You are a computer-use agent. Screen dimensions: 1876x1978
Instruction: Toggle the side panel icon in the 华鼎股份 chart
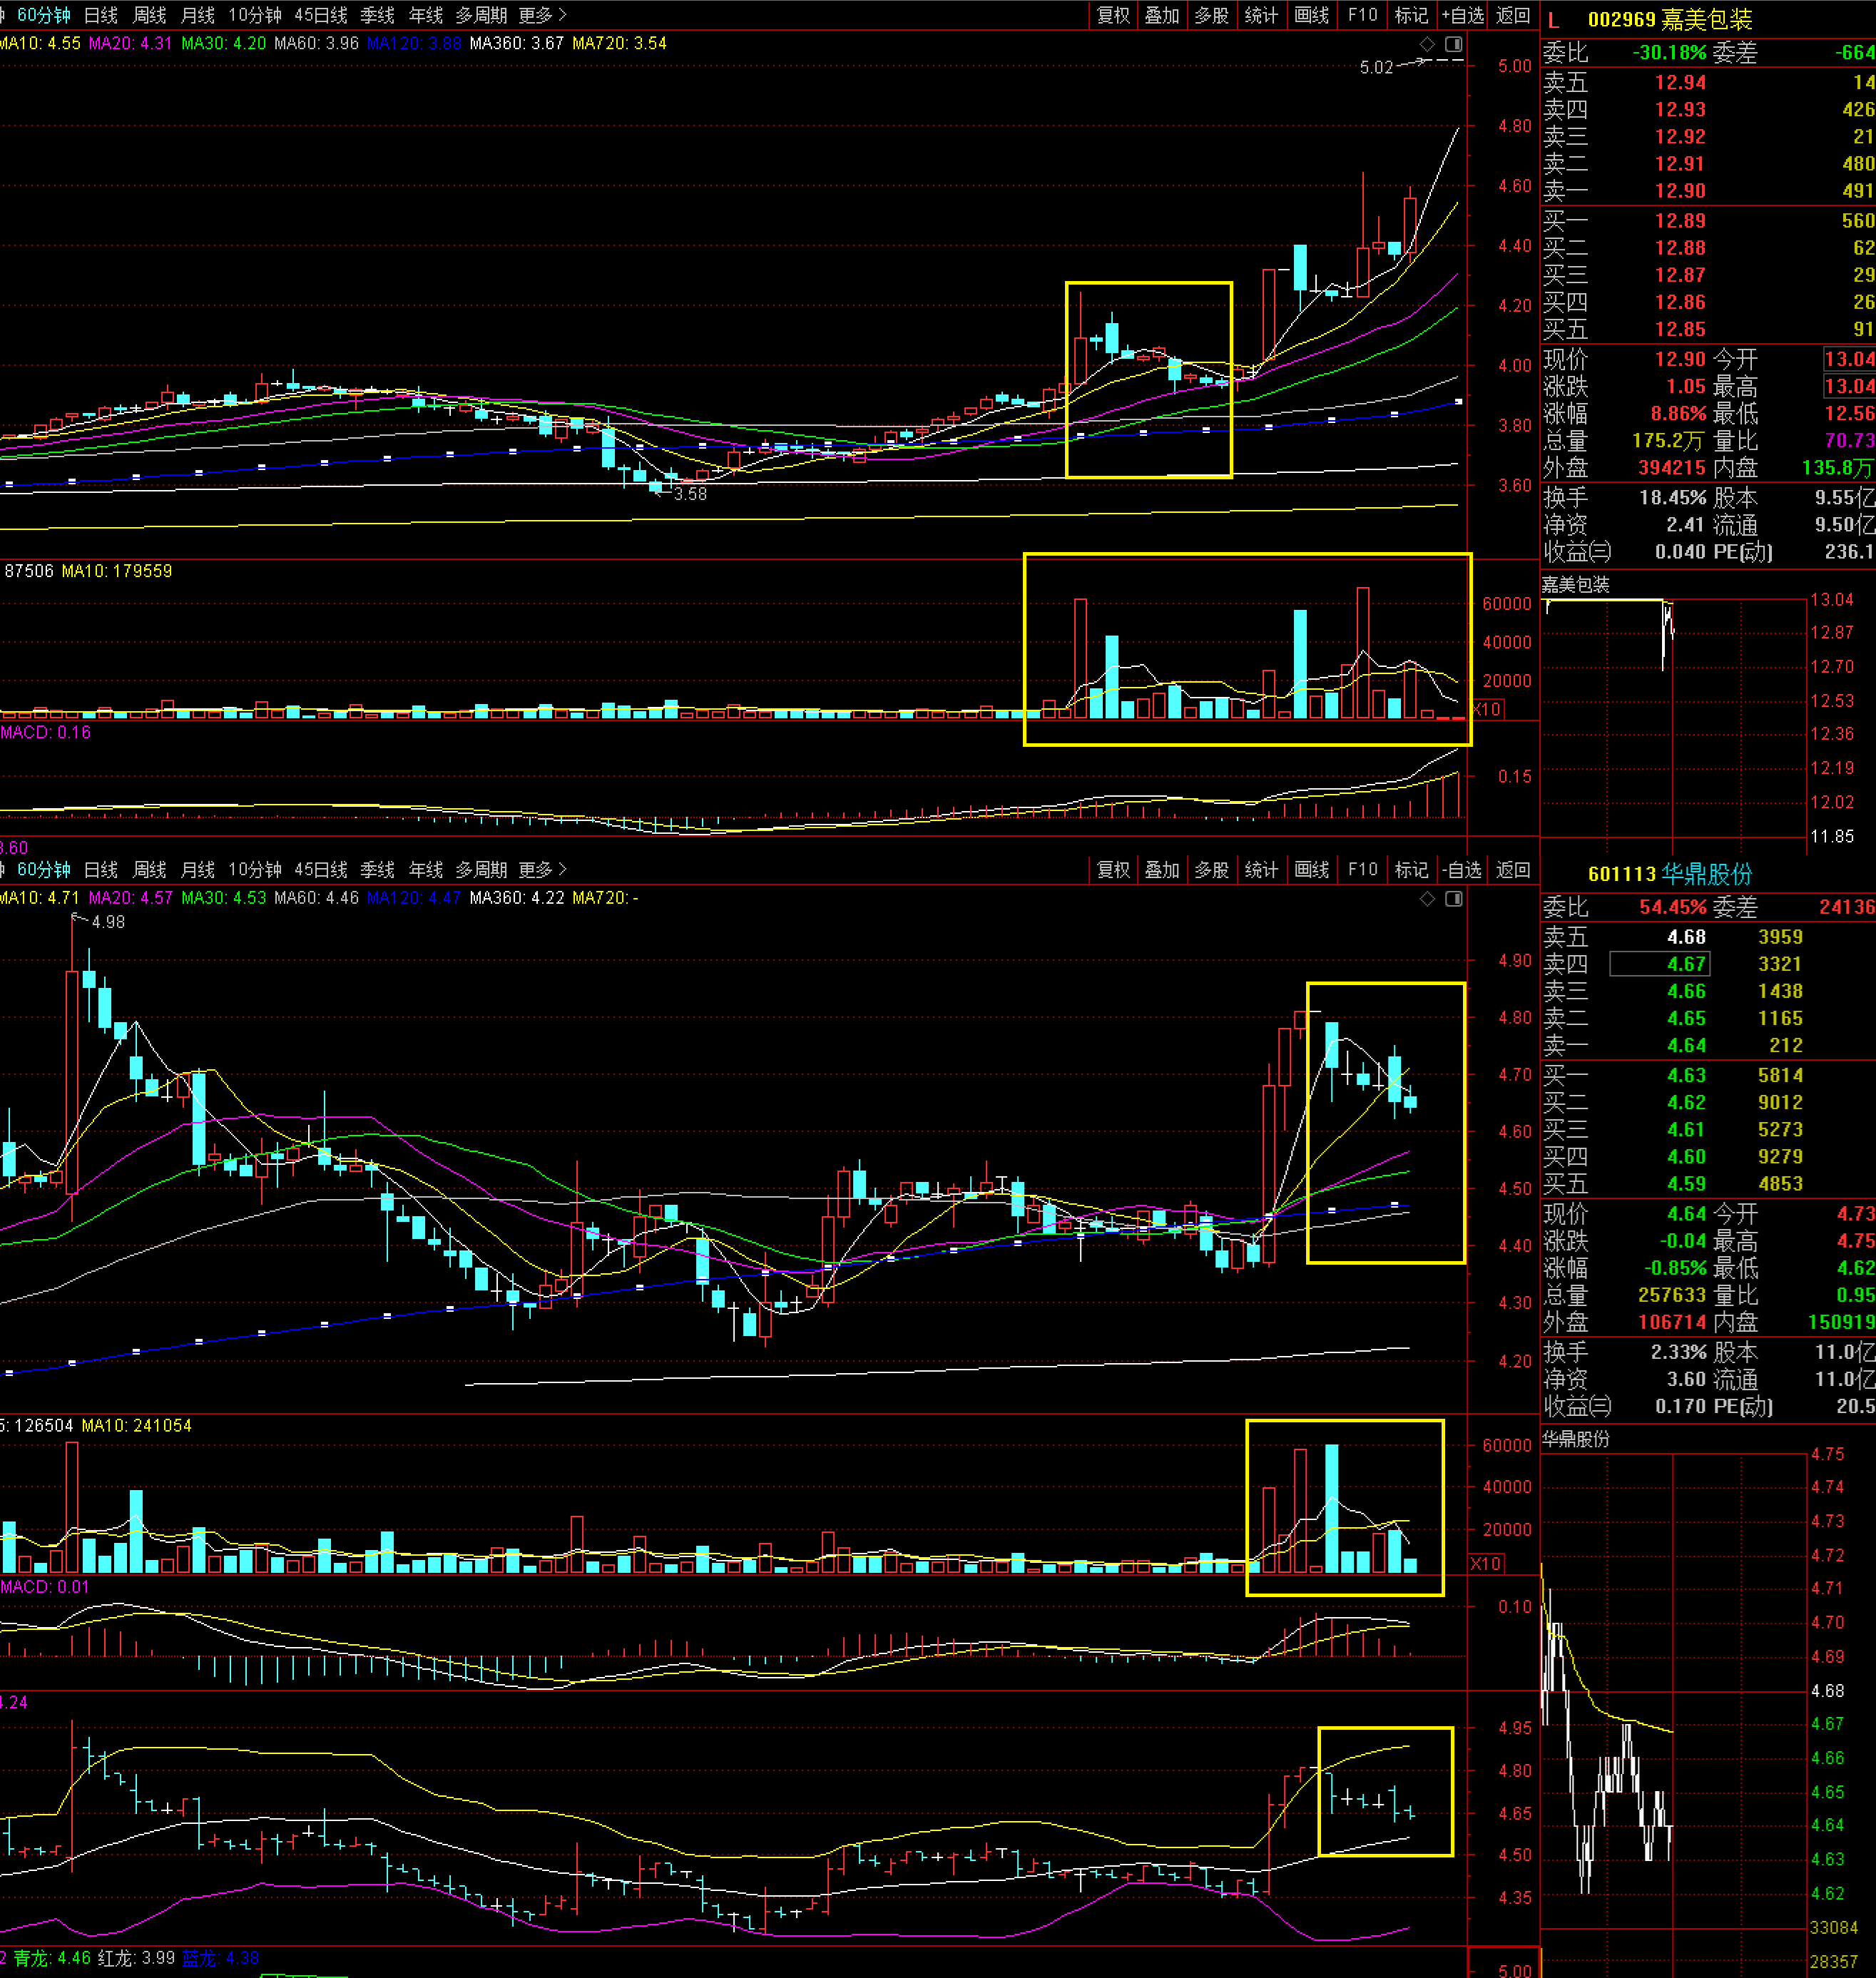point(1453,898)
